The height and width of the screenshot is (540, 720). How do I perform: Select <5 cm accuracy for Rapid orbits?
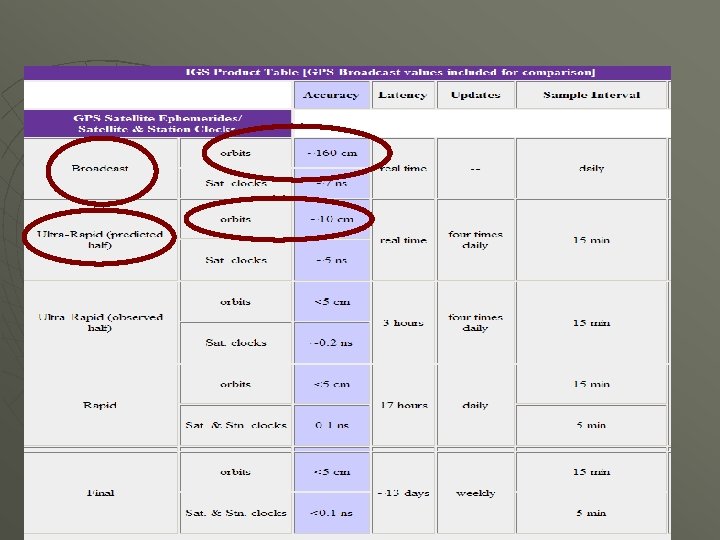[332, 384]
